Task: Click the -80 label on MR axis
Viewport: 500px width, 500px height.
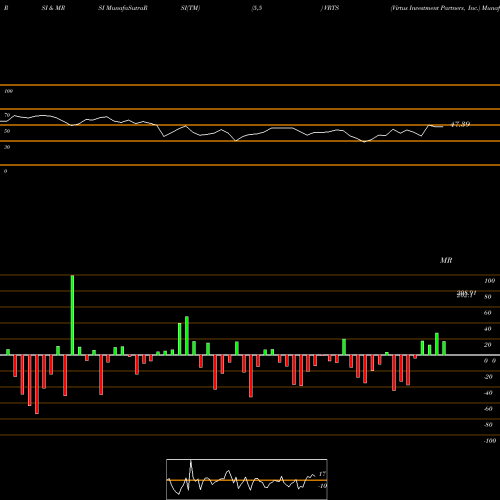Action: [x=488, y=425]
